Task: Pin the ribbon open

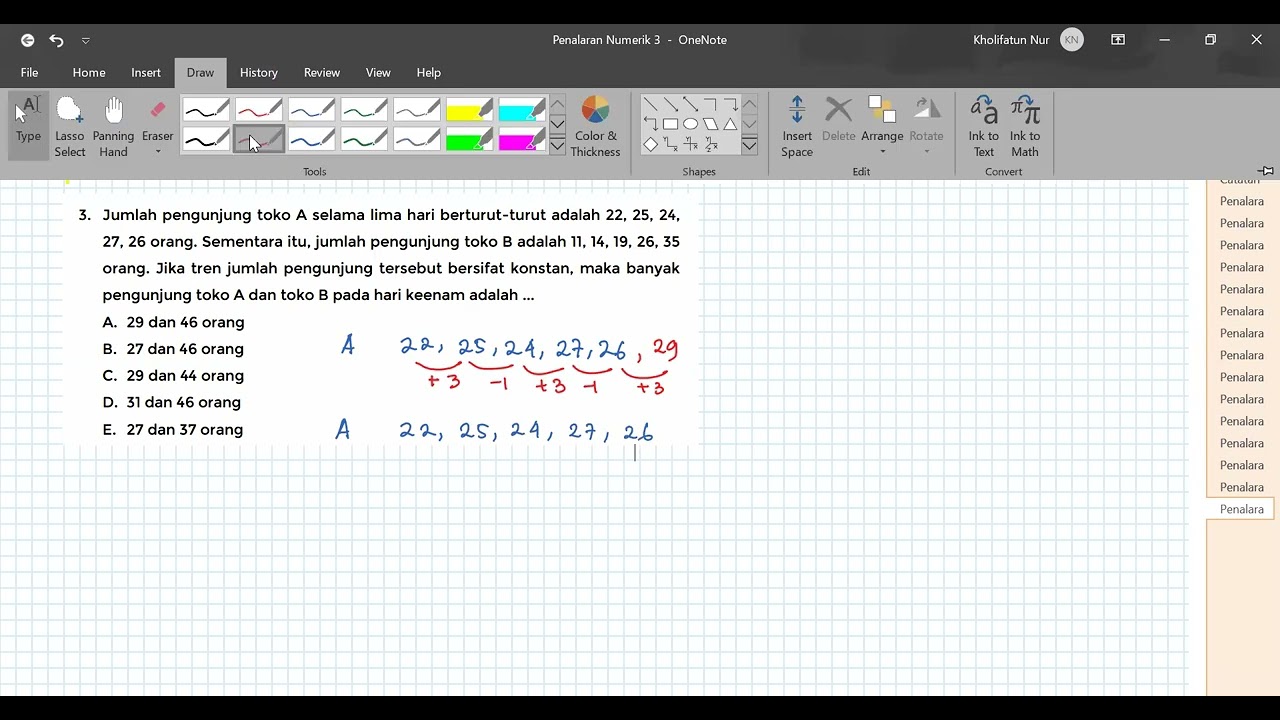Action: [1267, 171]
